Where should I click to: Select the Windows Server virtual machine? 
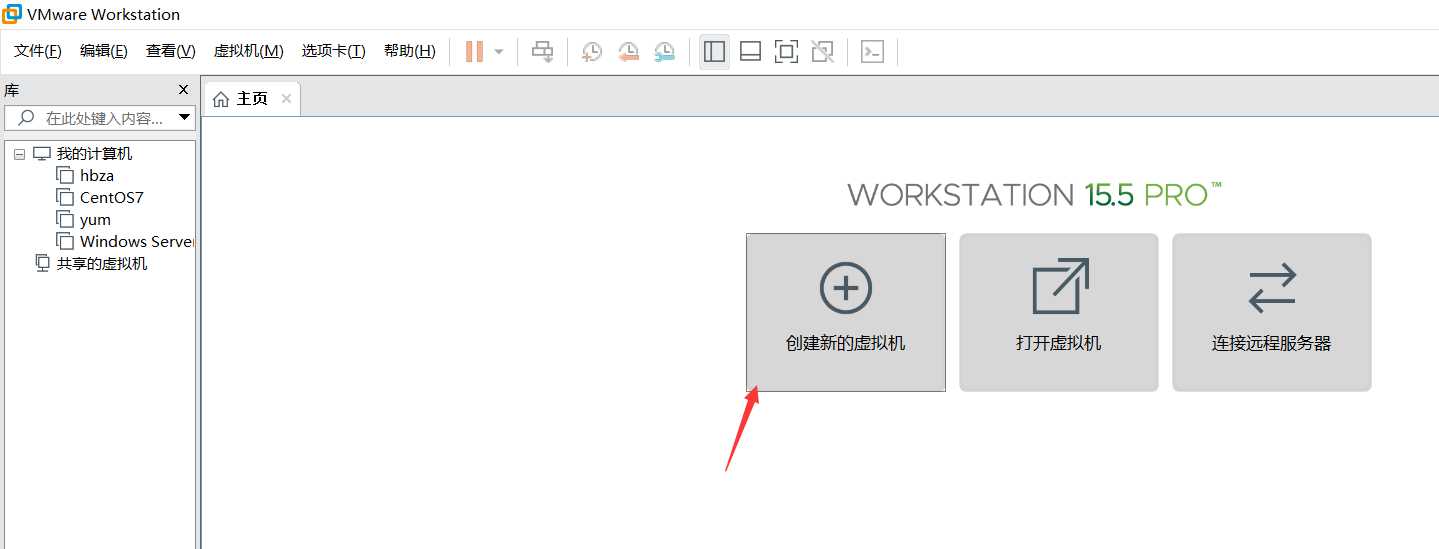137,242
